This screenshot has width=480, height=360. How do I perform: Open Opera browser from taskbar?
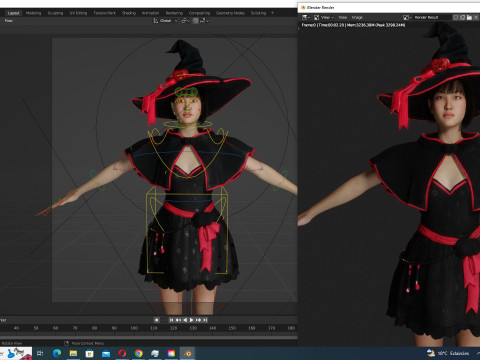(122, 353)
